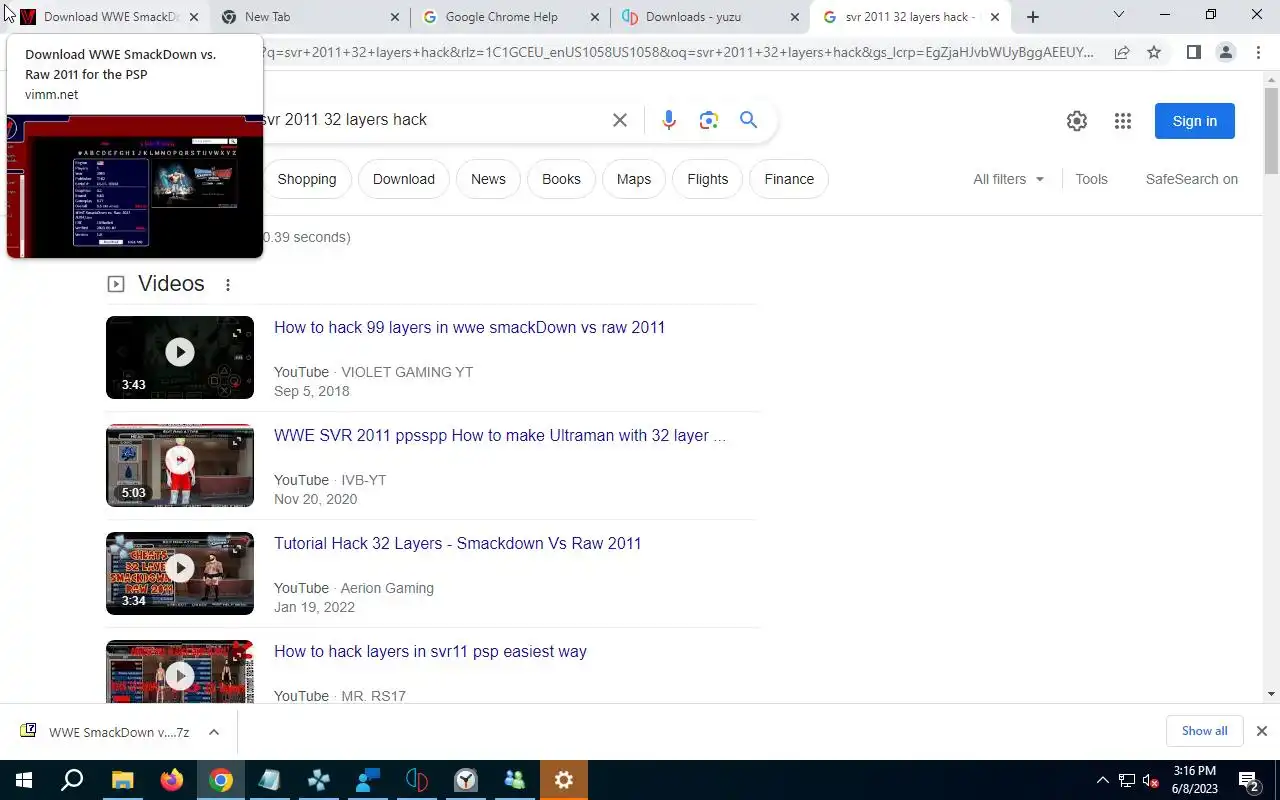Close the Downloads - yuzu tab
The height and width of the screenshot is (800, 1280).
coord(794,17)
